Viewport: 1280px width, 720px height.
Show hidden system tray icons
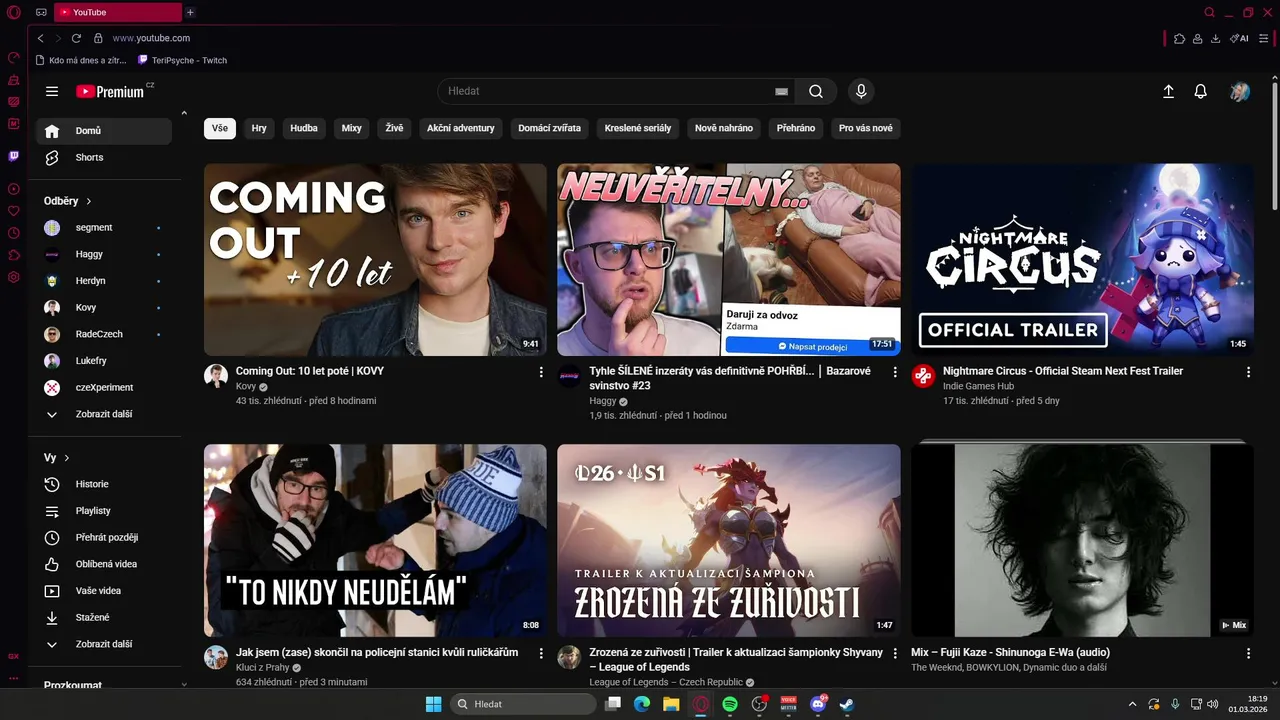point(1132,704)
